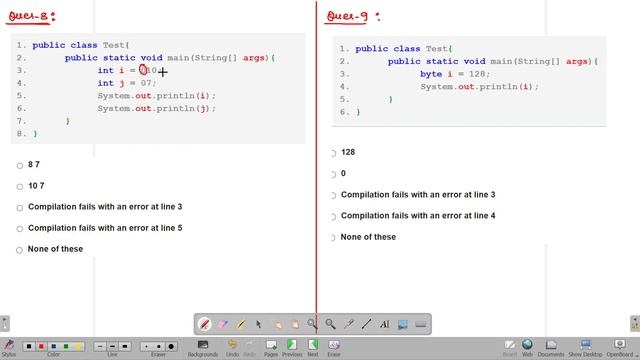Image resolution: width=640 pixels, height=360 pixels.
Task: Click the Erase page button
Action: pos(333,348)
